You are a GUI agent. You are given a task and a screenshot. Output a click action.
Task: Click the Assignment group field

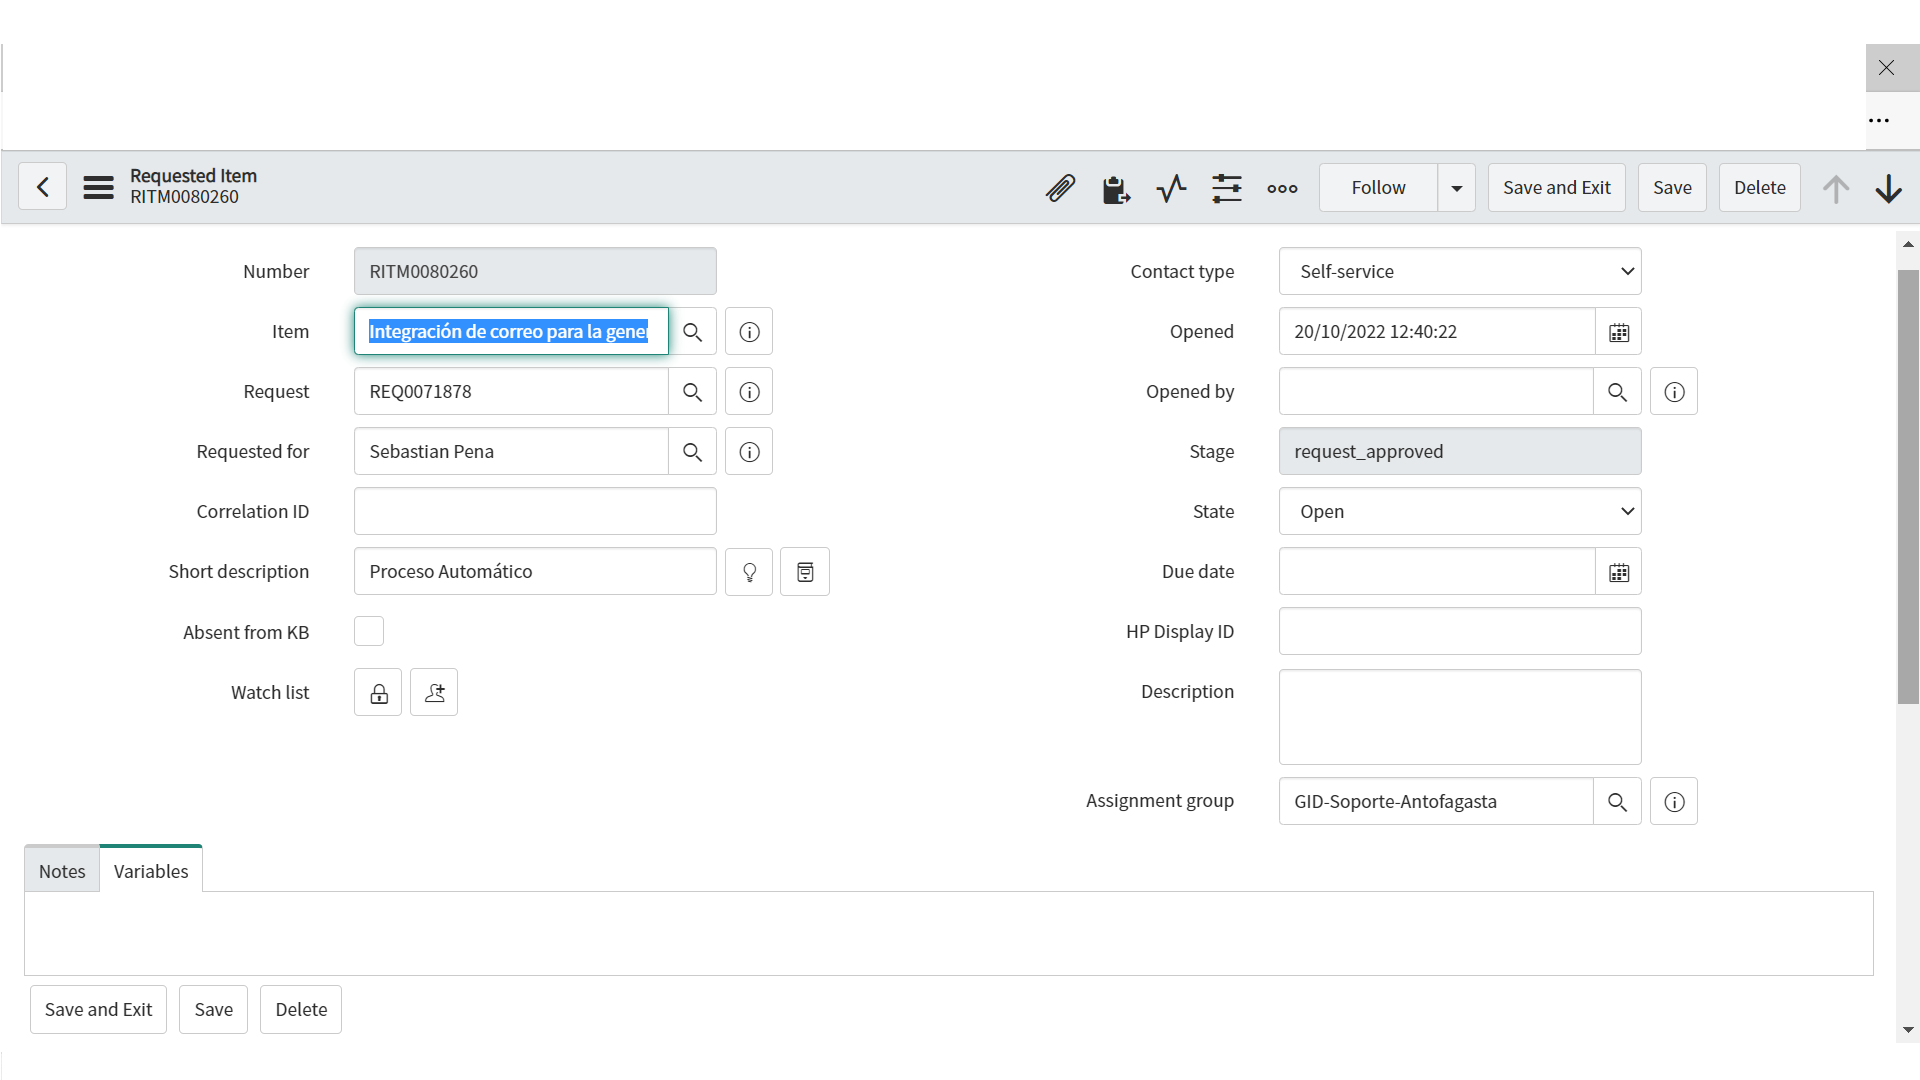(1436, 801)
